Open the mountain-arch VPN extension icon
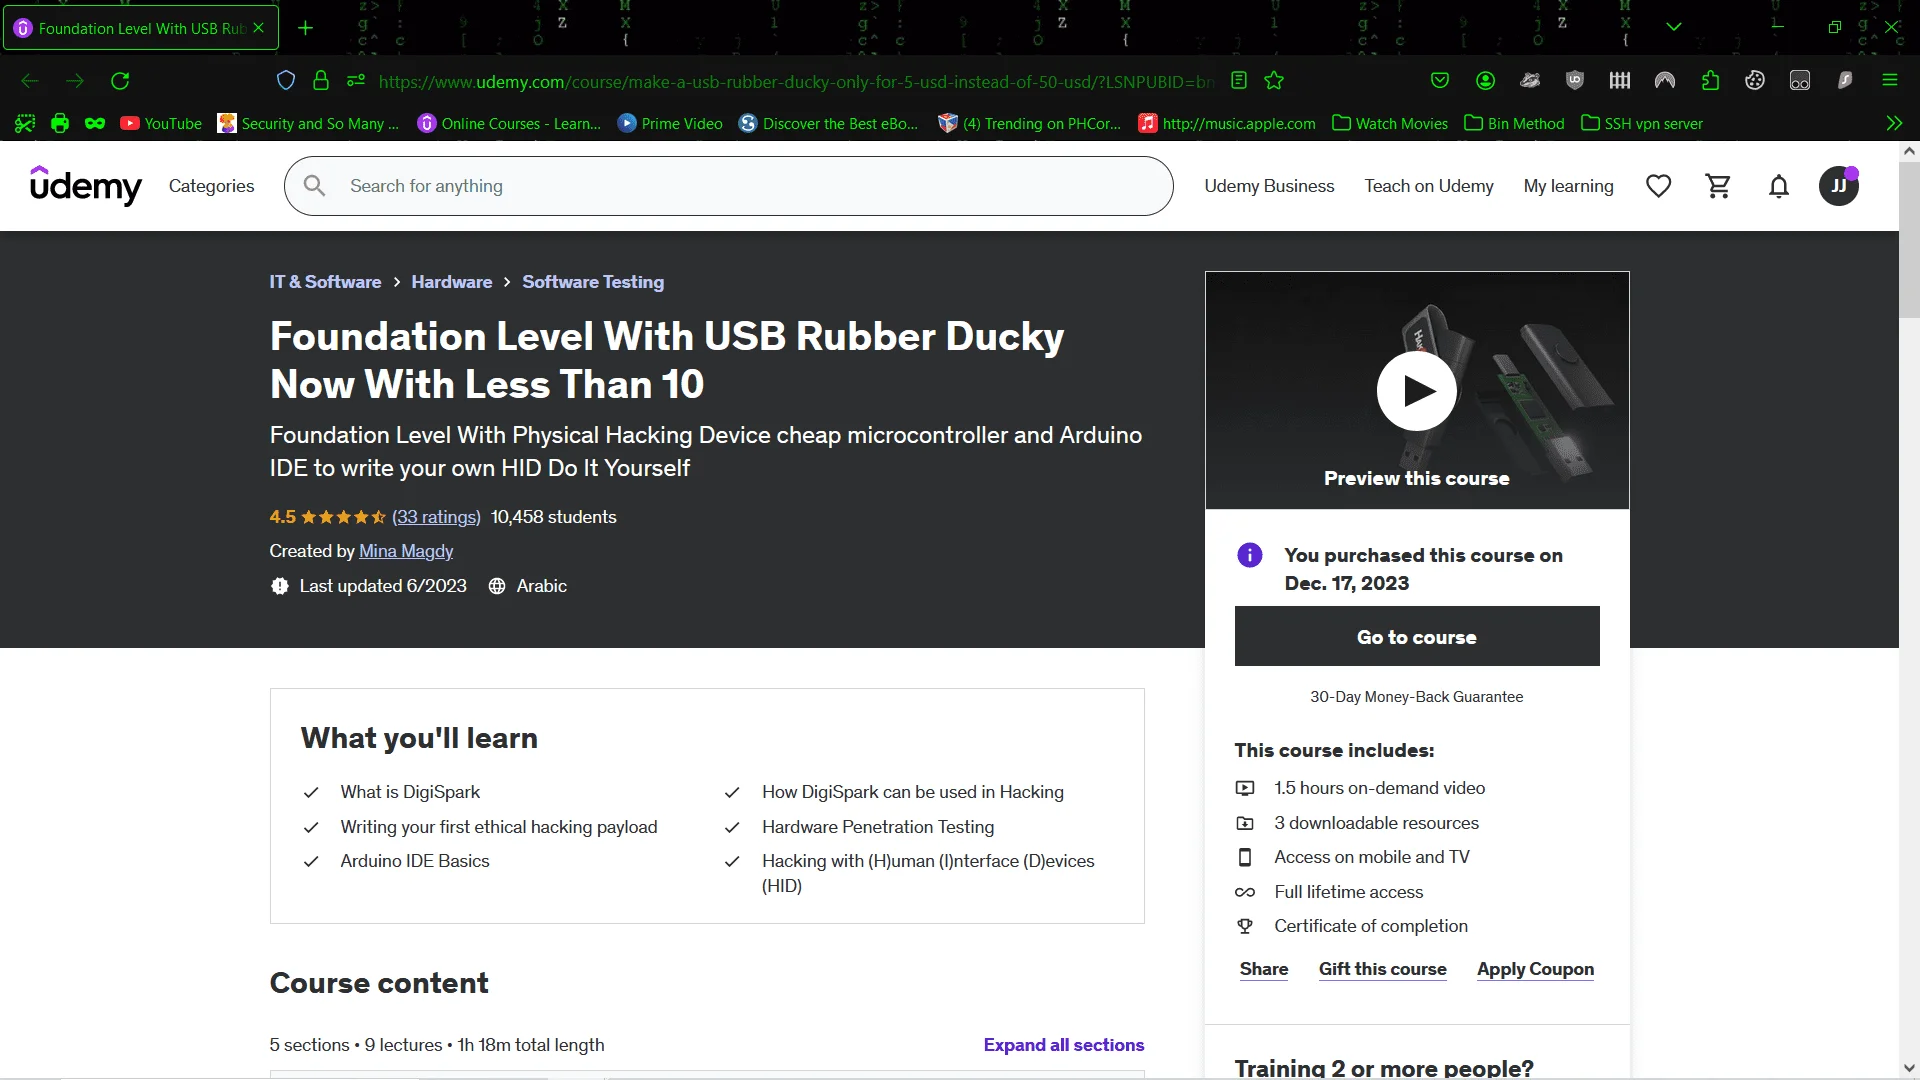The height and width of the screenshot is (1080, 1920). [1665, 81]
